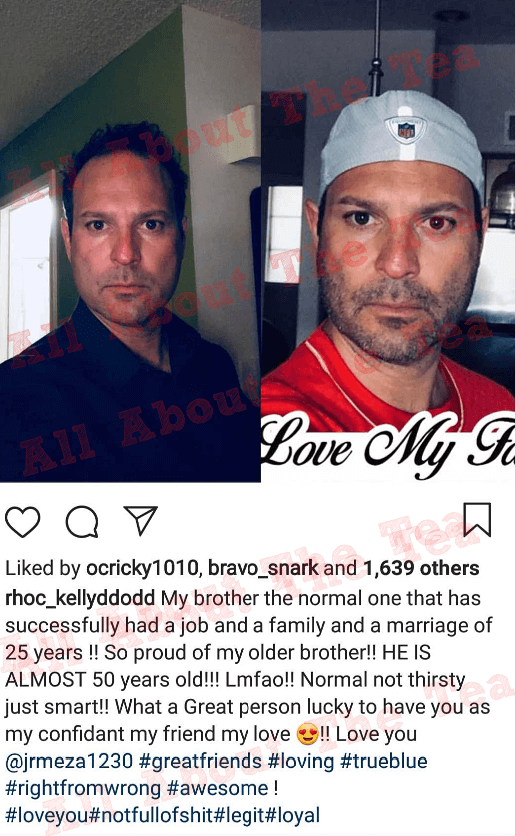Tap the paper plane share icon

tap(141, 520)
